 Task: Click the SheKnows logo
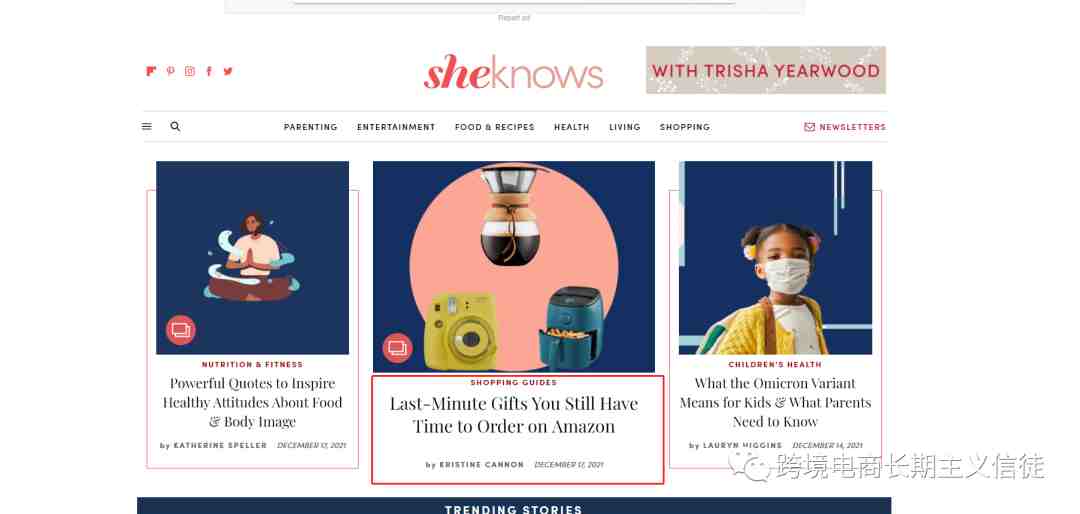click(x=513, y=72)
